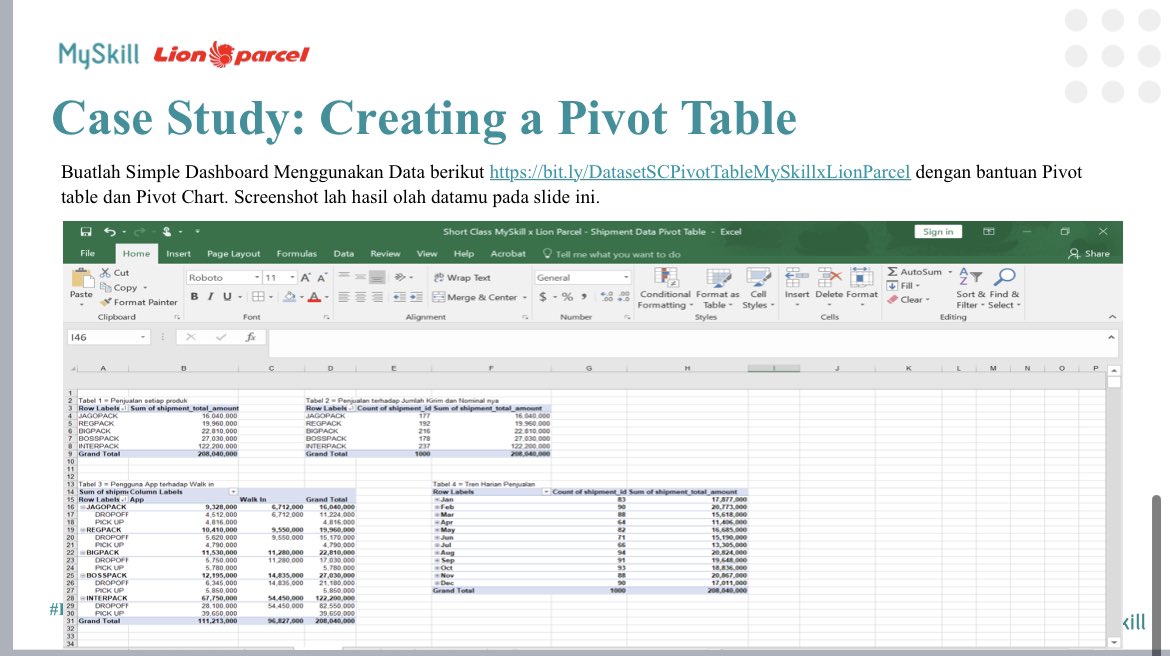Viewport: 1170px width, 656px height.
Task: Click the Sign in button
Action: click(x=938, y=231)
